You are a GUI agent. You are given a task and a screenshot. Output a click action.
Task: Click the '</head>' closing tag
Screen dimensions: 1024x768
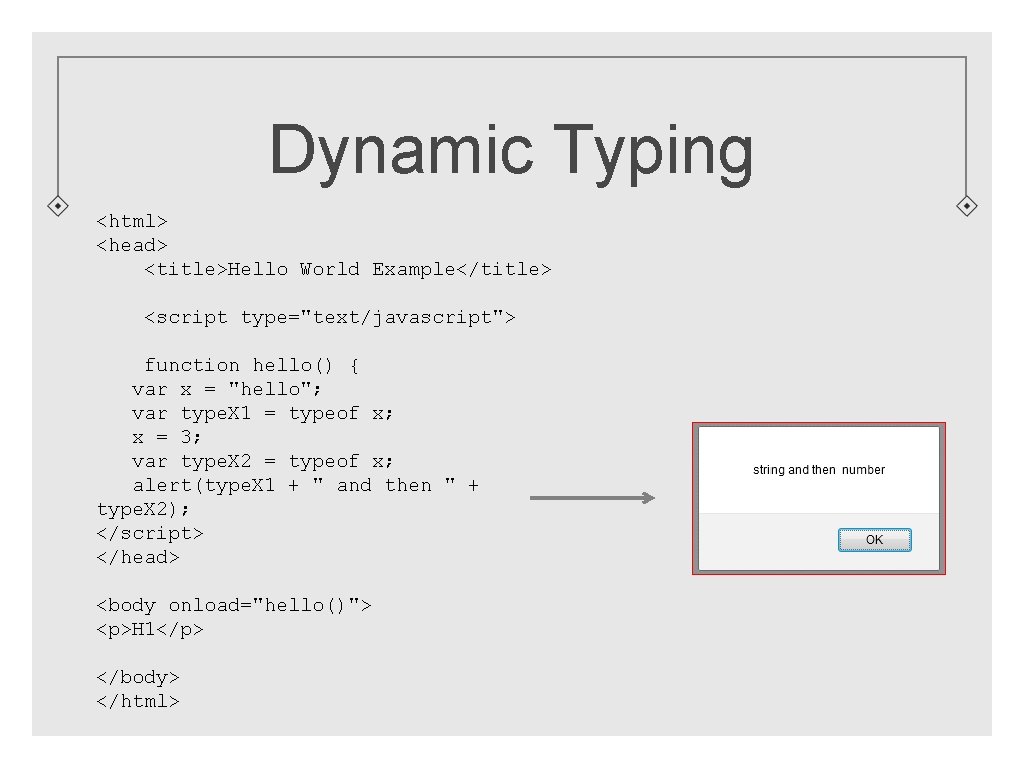(138, 558)
